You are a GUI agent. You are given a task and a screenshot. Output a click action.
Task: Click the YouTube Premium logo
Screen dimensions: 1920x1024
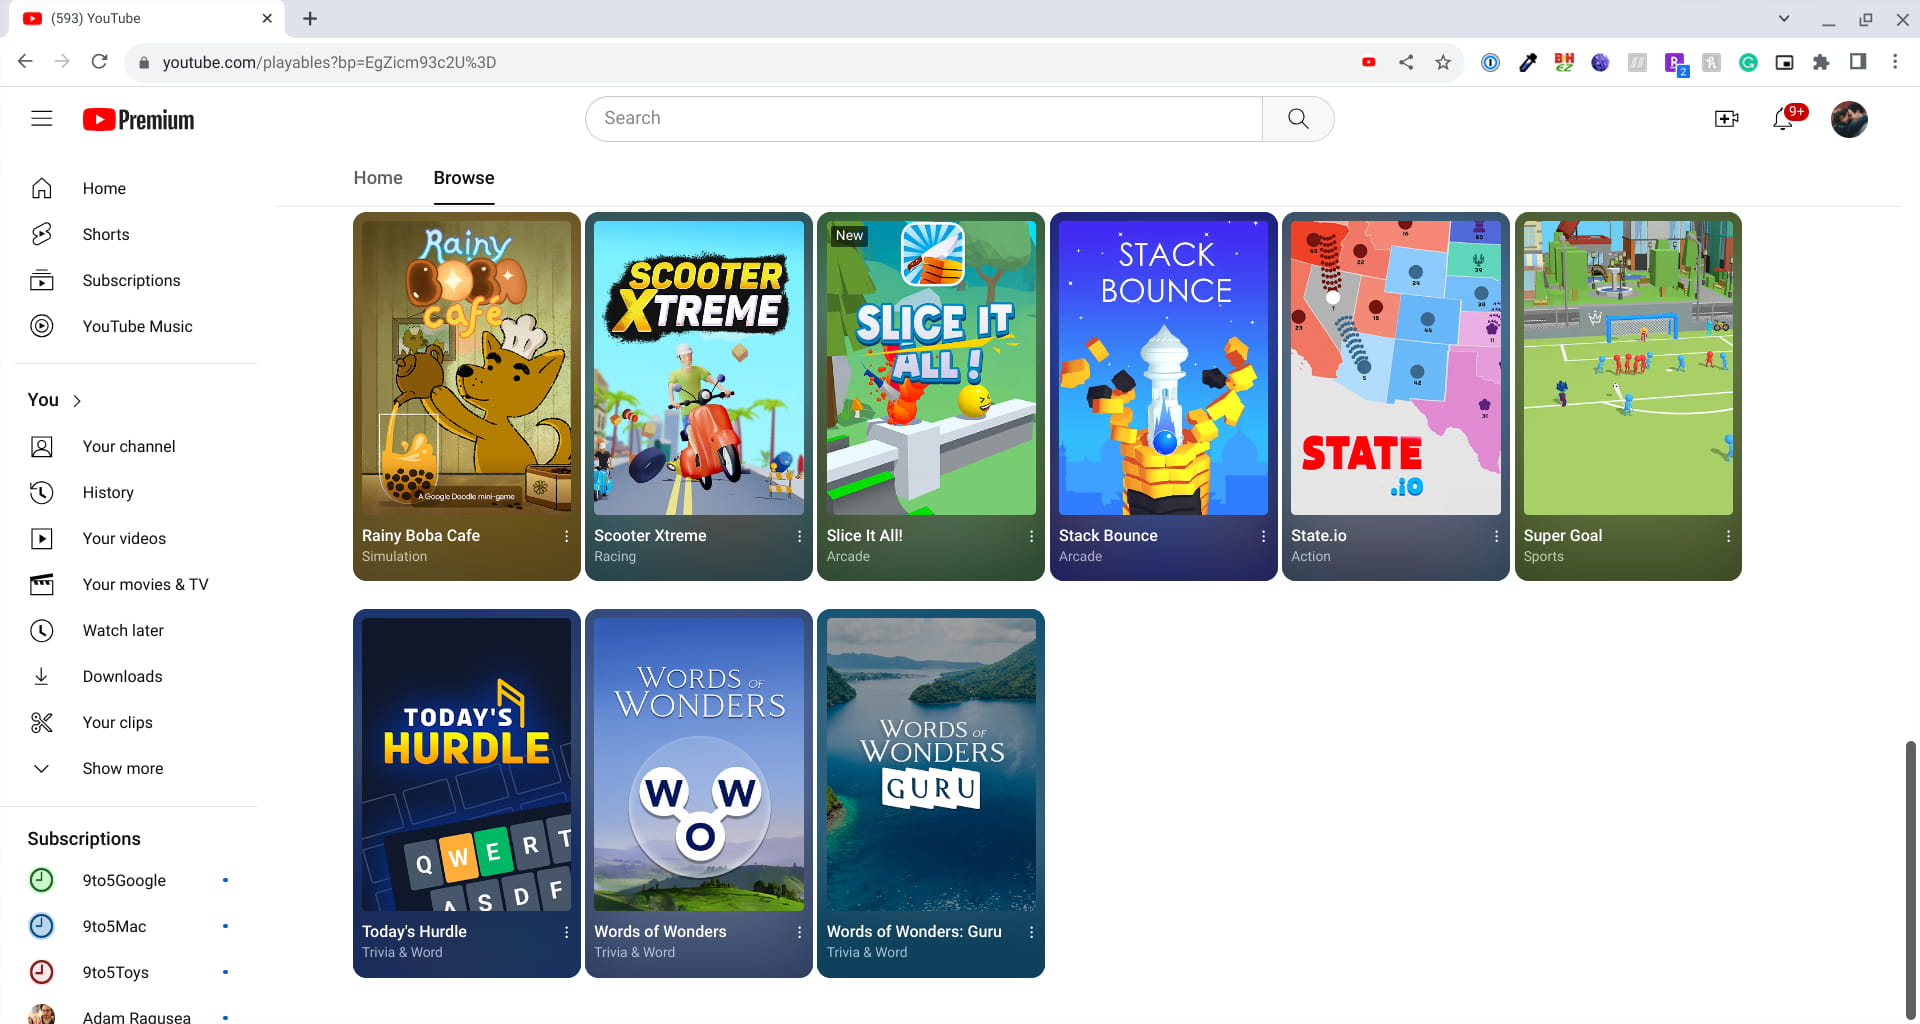(137, 119)
